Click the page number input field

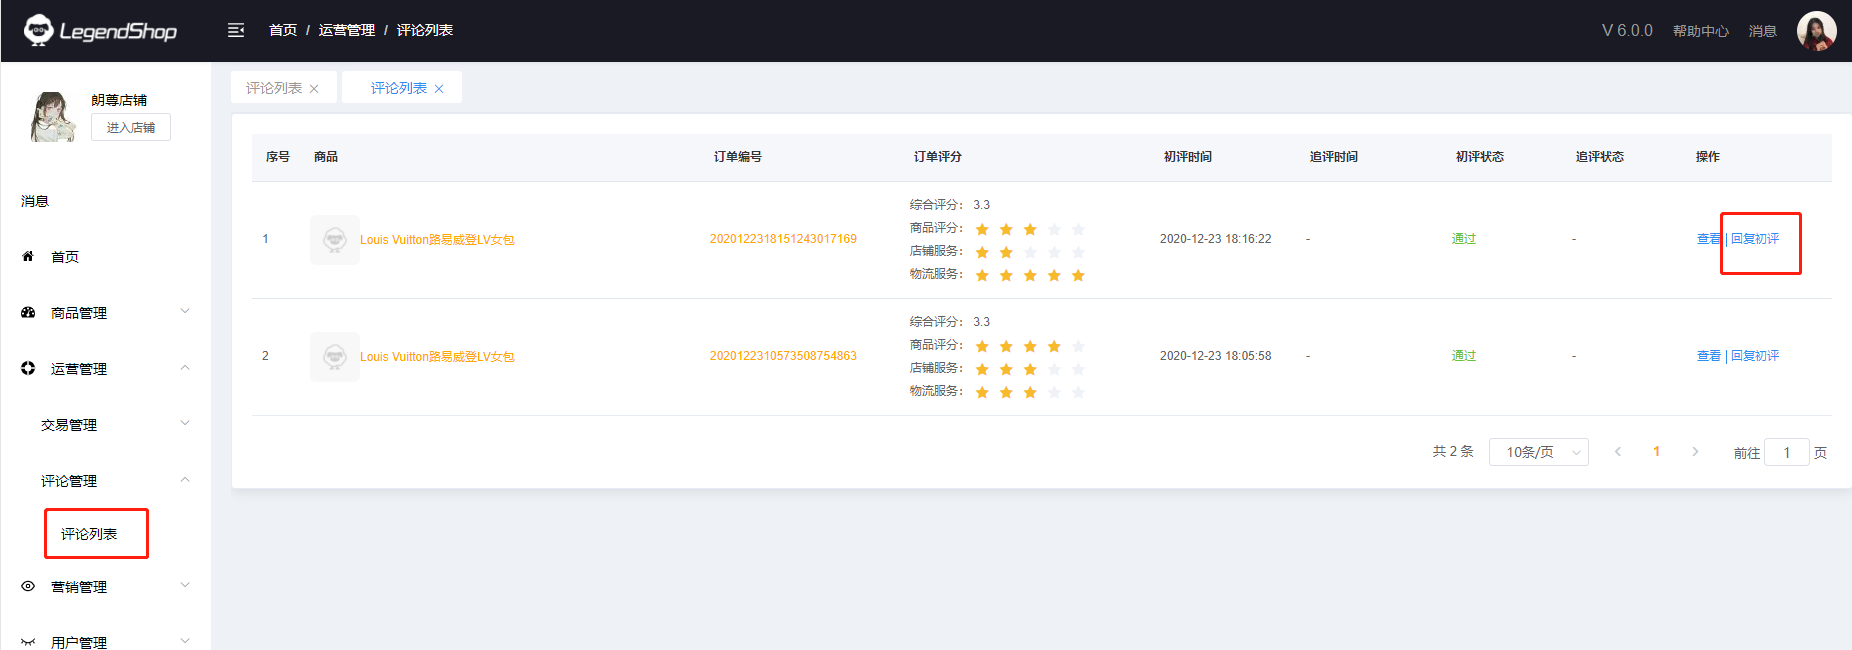point(1786,452)
